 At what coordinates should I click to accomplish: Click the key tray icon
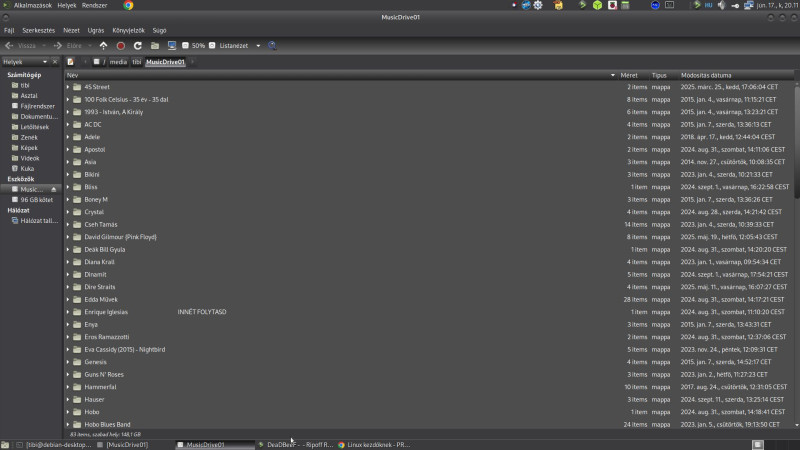[x=735, y=6]
